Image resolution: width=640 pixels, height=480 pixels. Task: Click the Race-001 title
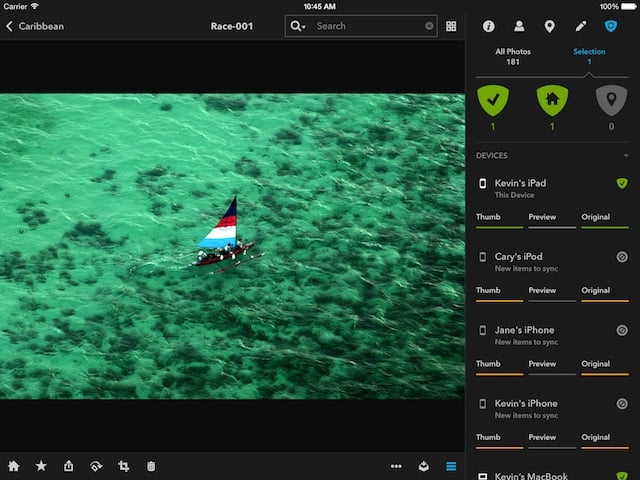232,27
